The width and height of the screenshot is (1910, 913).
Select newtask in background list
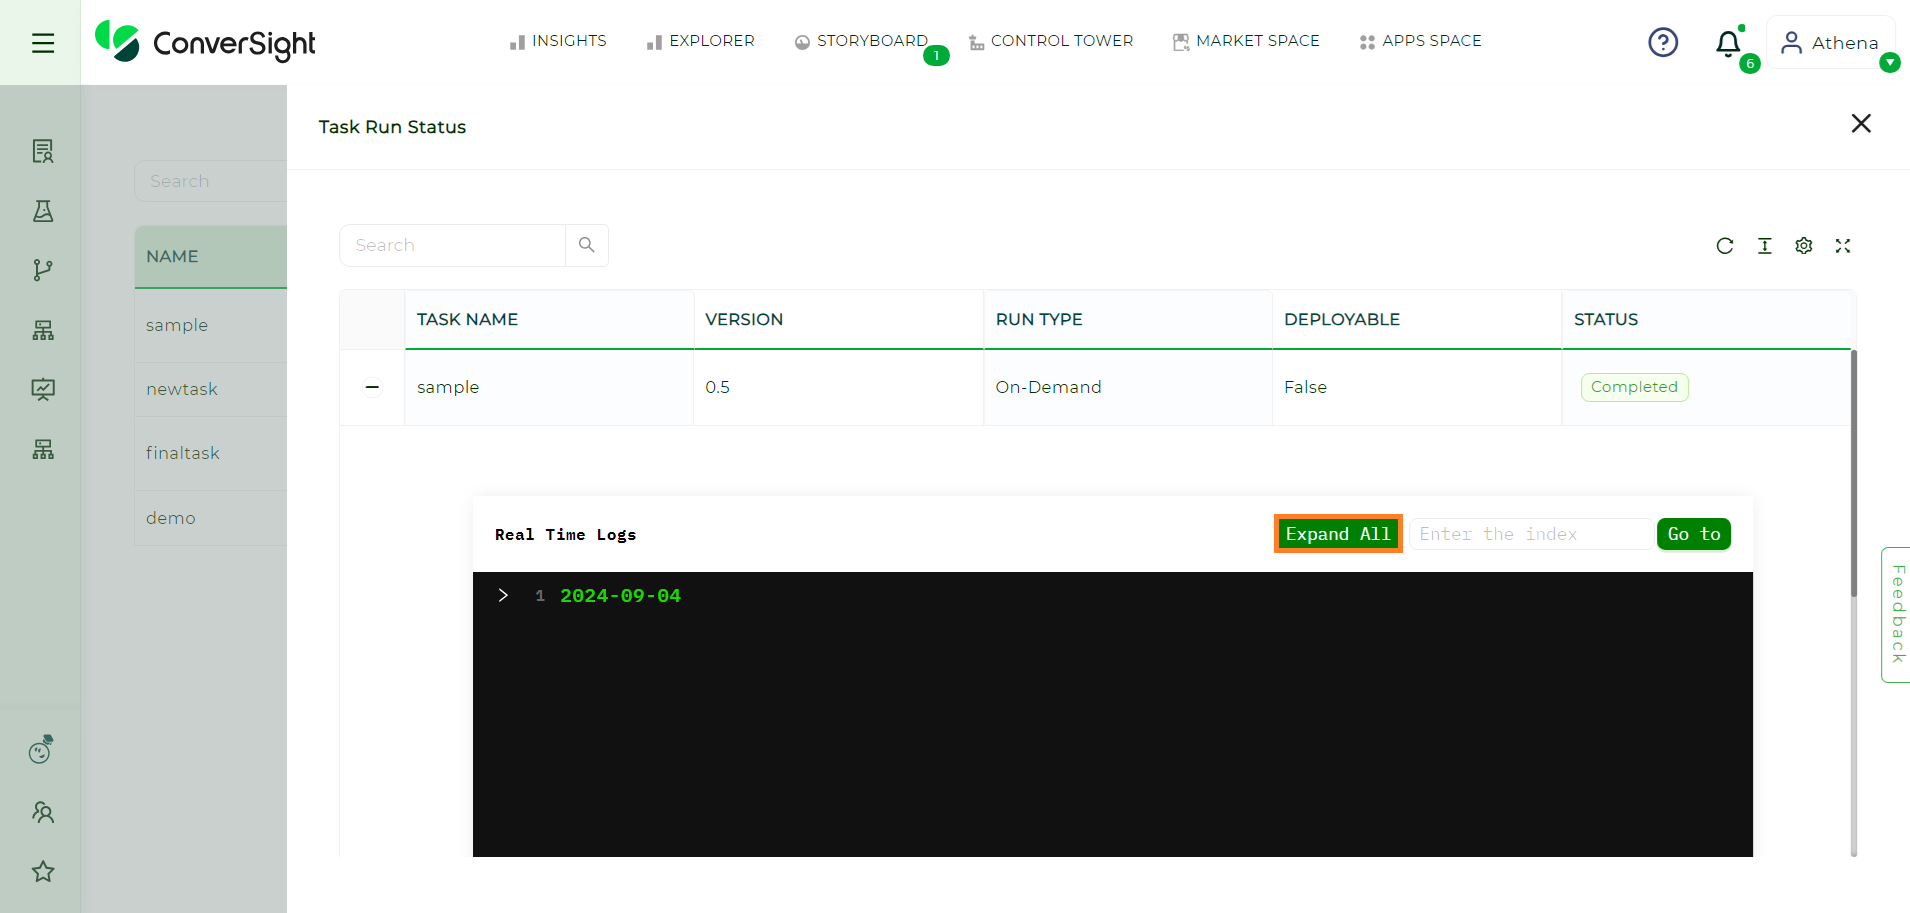(182, 389)
